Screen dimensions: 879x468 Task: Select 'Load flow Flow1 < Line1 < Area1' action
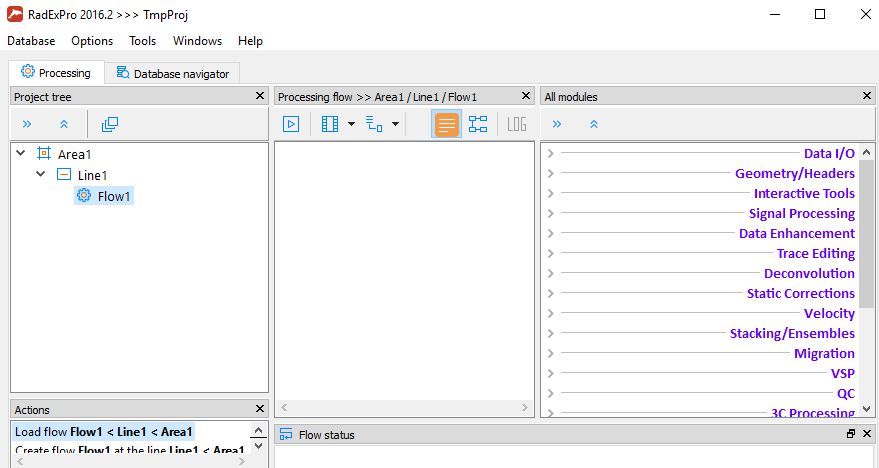click(x=103, y=432)
